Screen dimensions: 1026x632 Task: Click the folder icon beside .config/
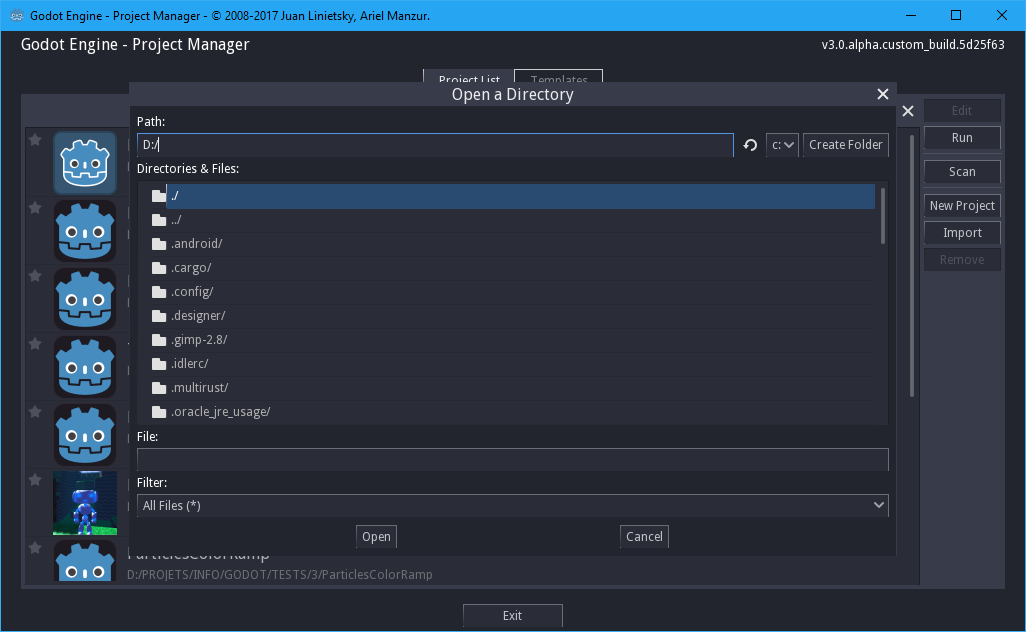(x=159, y=292)
